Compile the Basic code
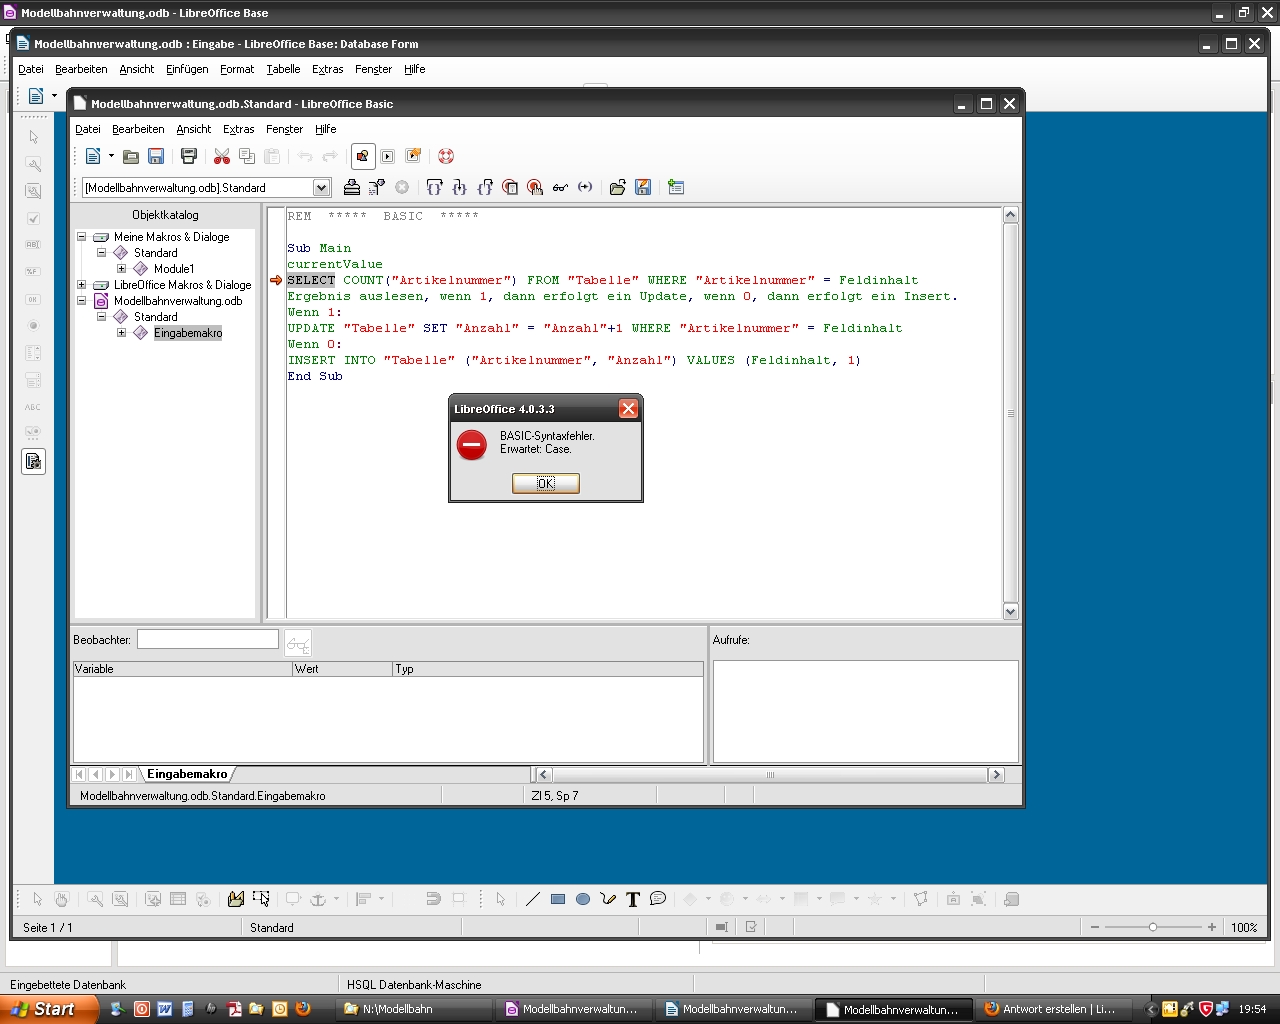This screenshot has height=1024, width=1280. tap(352, 187)
